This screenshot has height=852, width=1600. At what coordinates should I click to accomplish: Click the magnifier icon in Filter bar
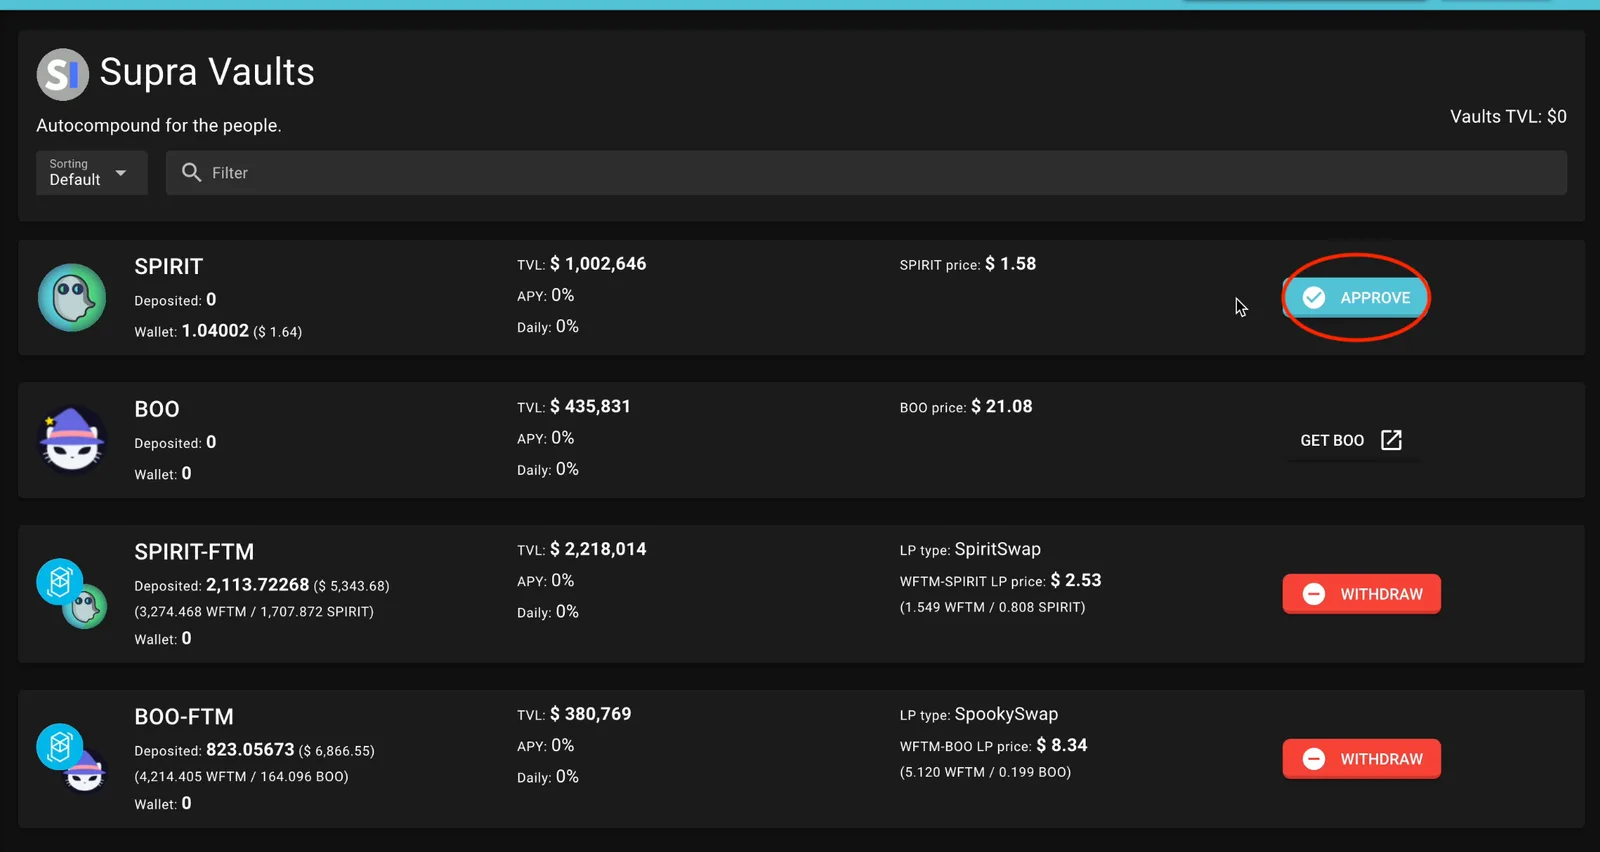point(191,172)
